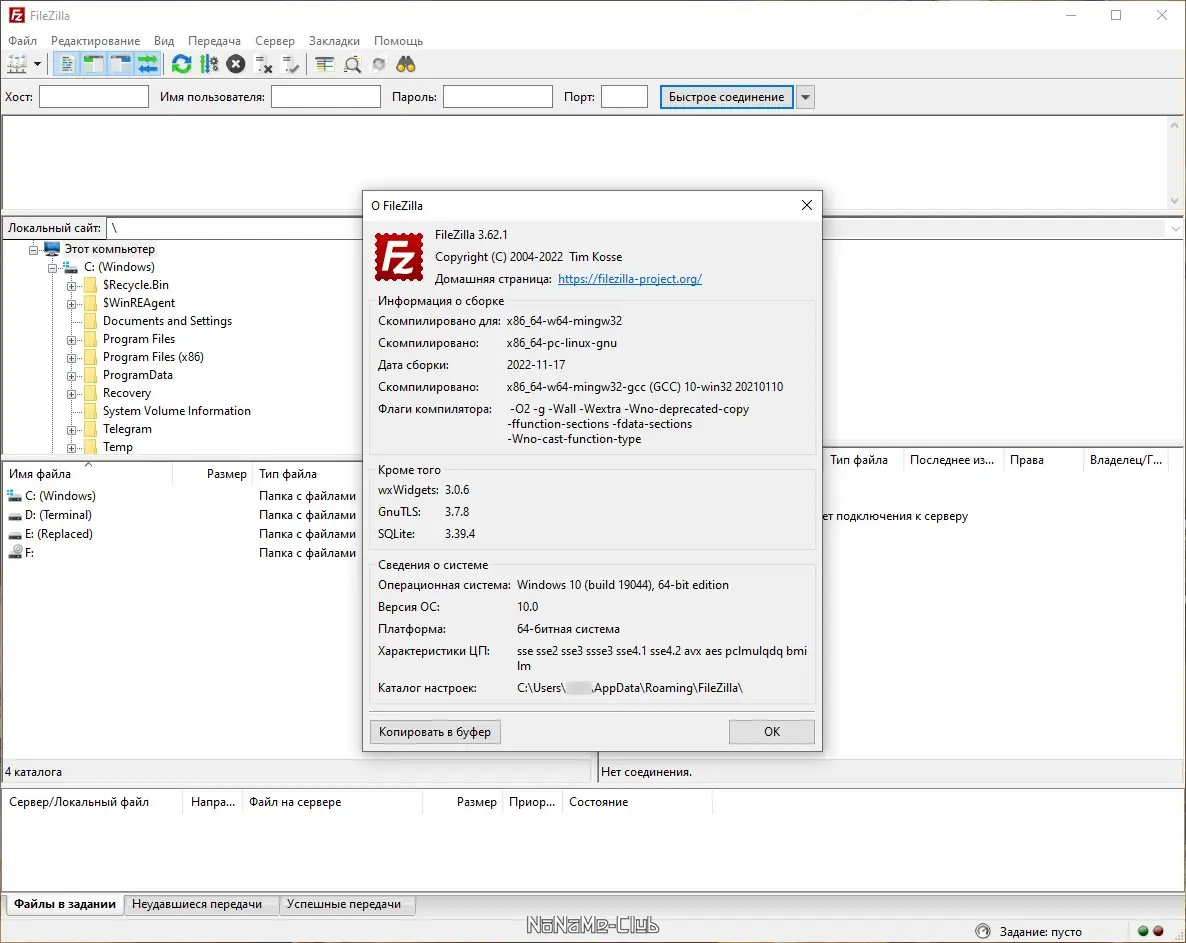This screenshot has width=1186, height=943.
Task: Open the Site Manager icon
Action: 17,64
